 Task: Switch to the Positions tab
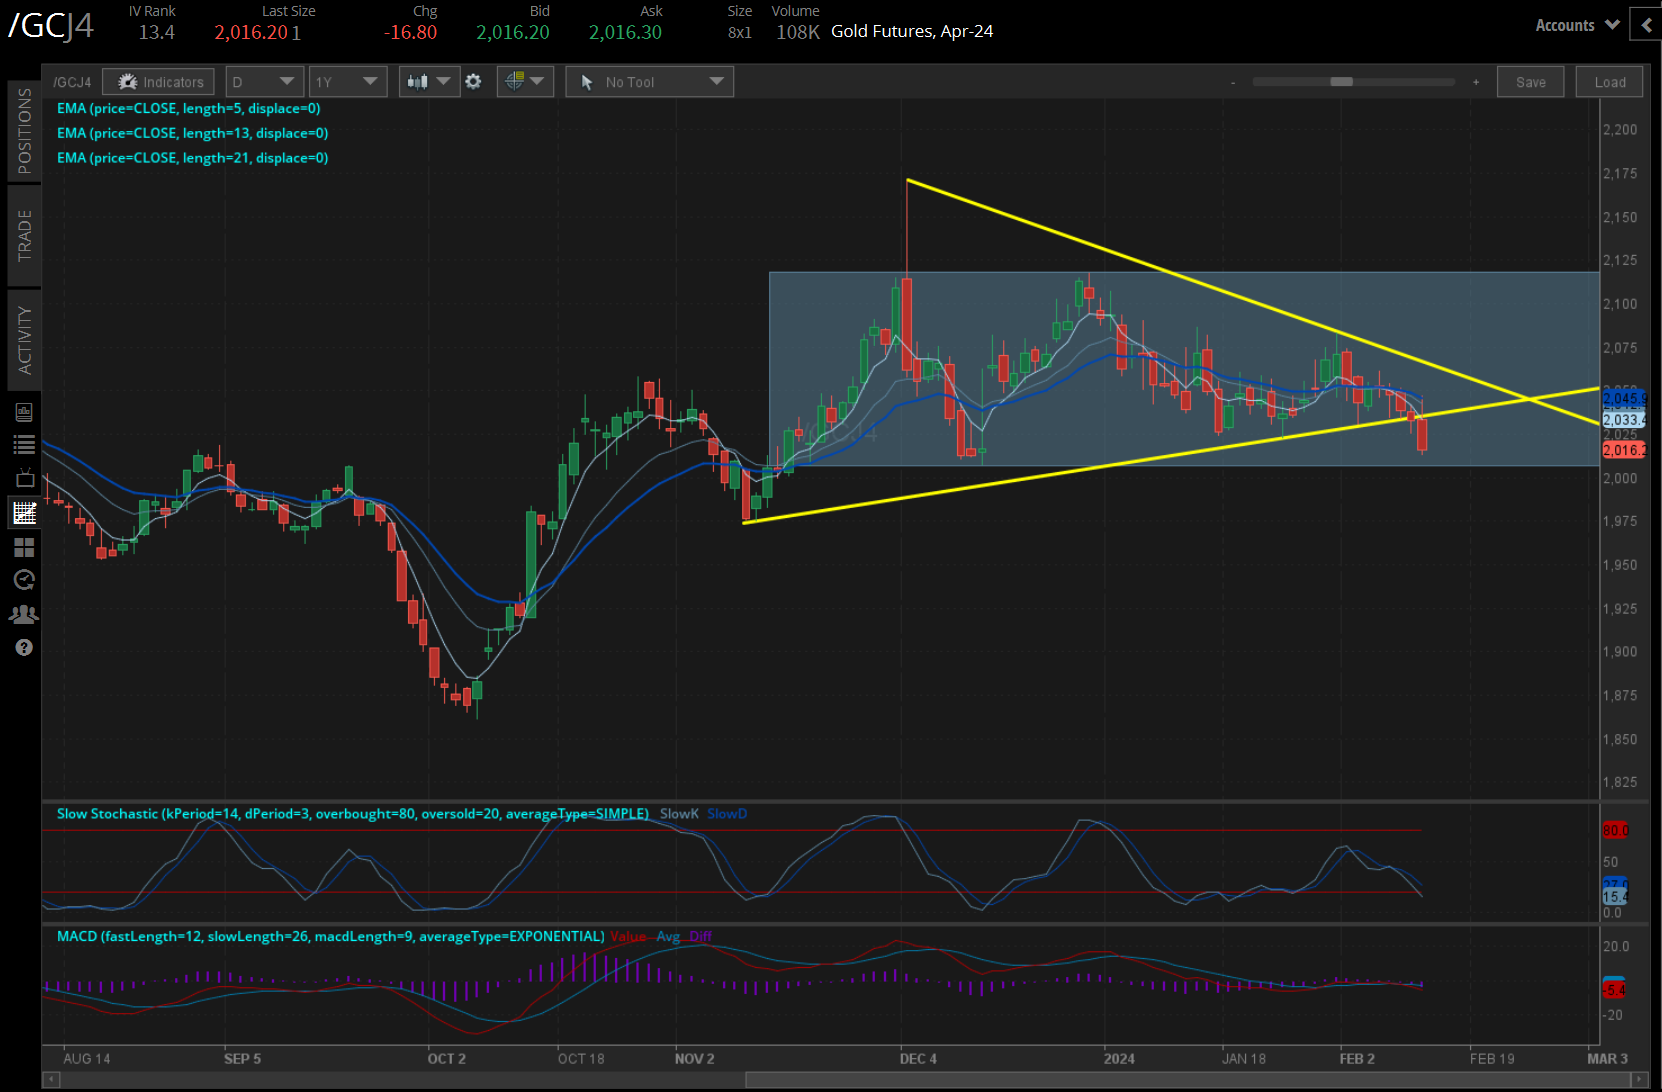(x=24, y=131)
